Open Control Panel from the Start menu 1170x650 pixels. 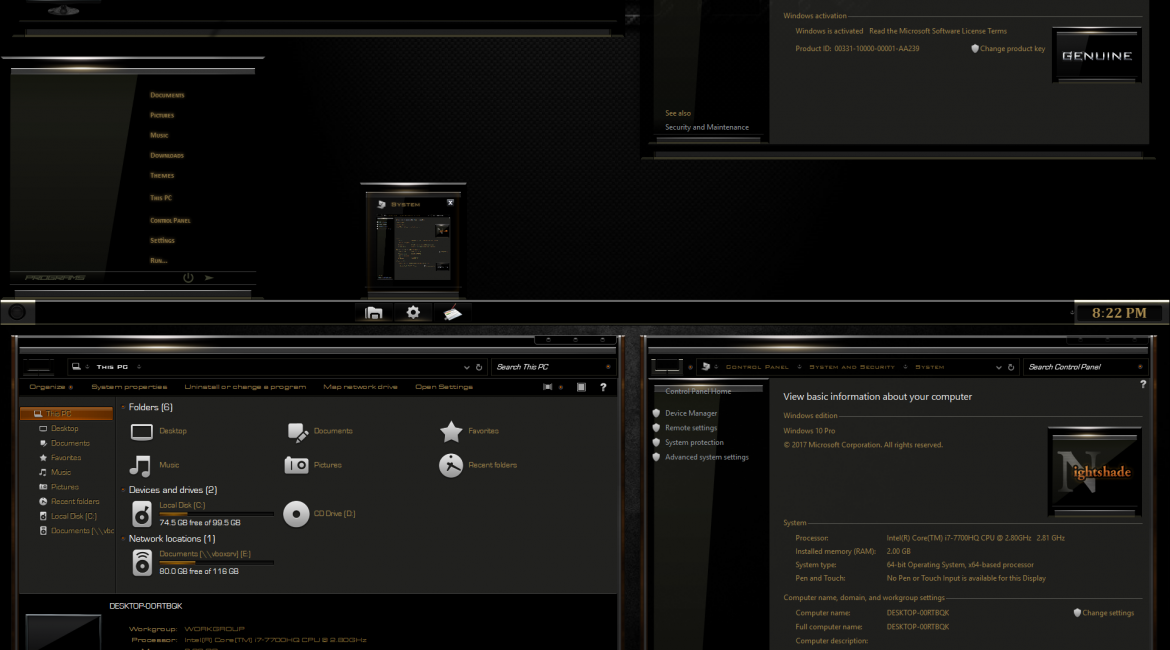pyautogui.click(x=170, y=221)
